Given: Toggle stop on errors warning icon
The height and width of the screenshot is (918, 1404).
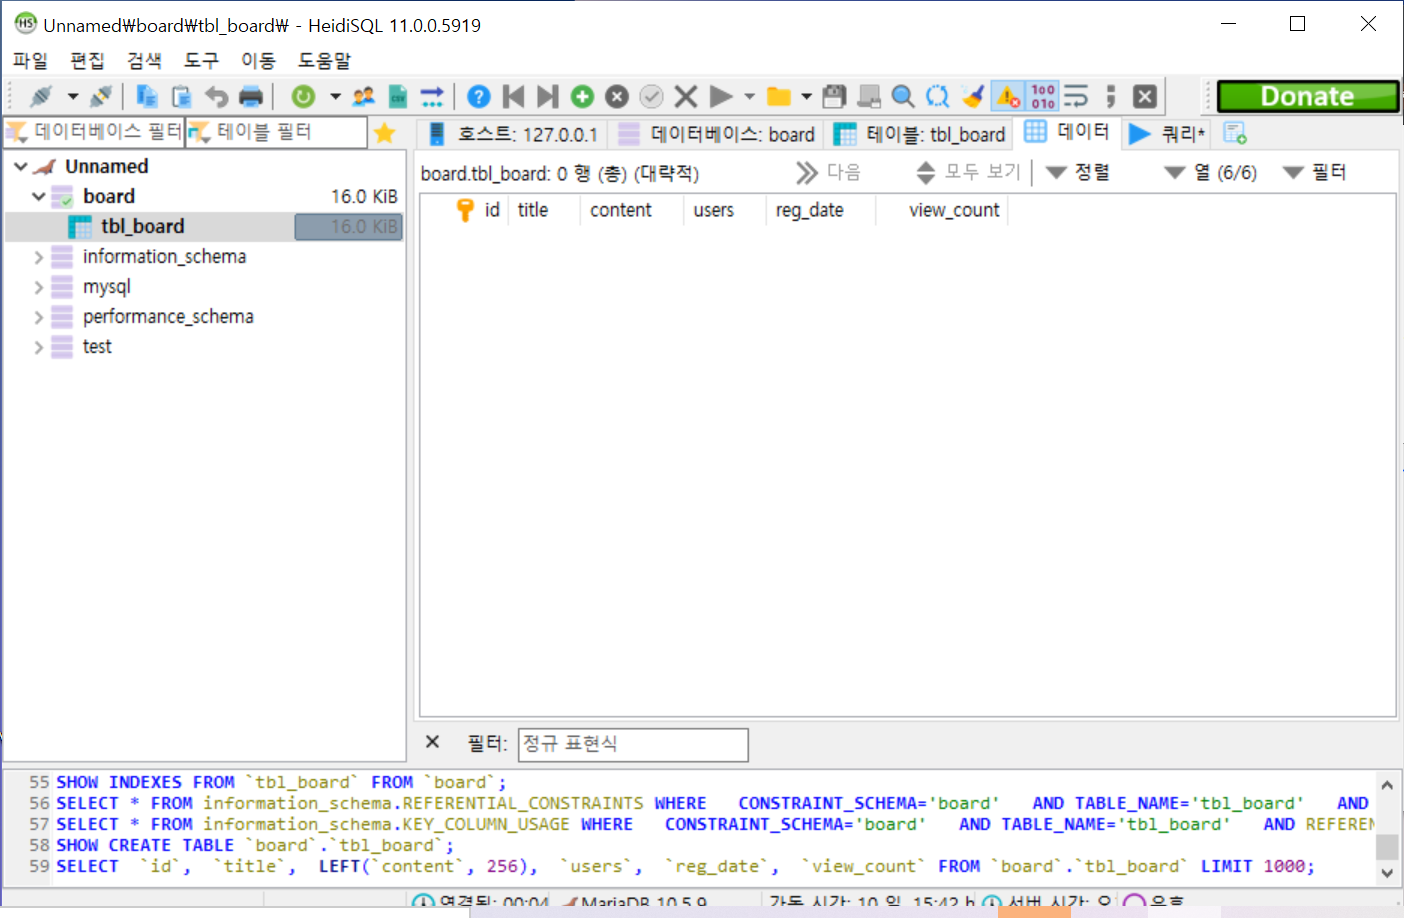Looking at the screenshot, I should (1007, 96).
